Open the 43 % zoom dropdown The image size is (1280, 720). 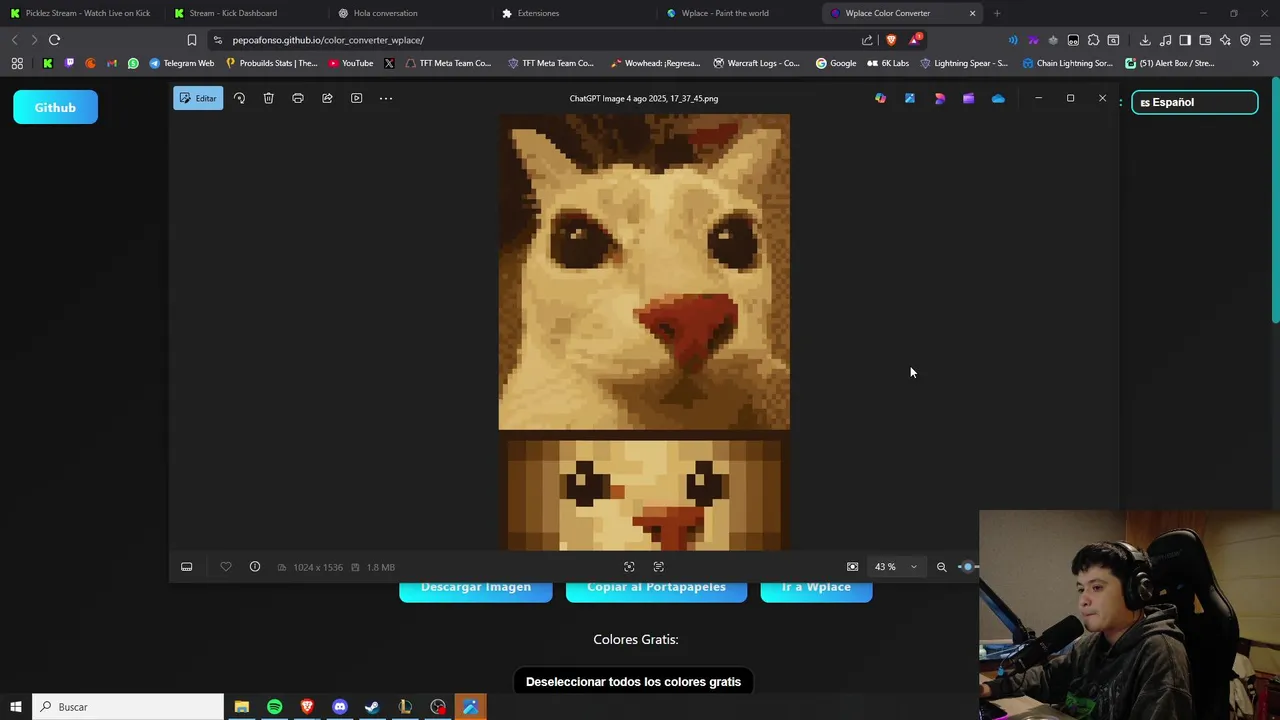896,567
